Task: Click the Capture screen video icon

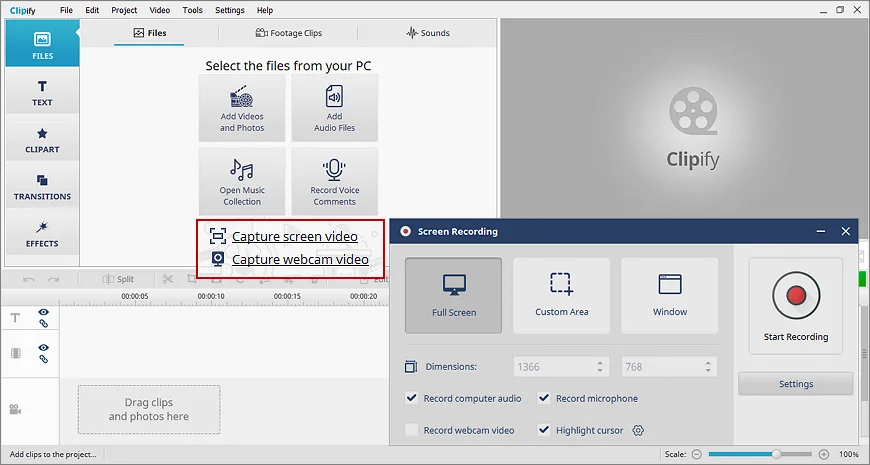Action: tap(218, 236)
